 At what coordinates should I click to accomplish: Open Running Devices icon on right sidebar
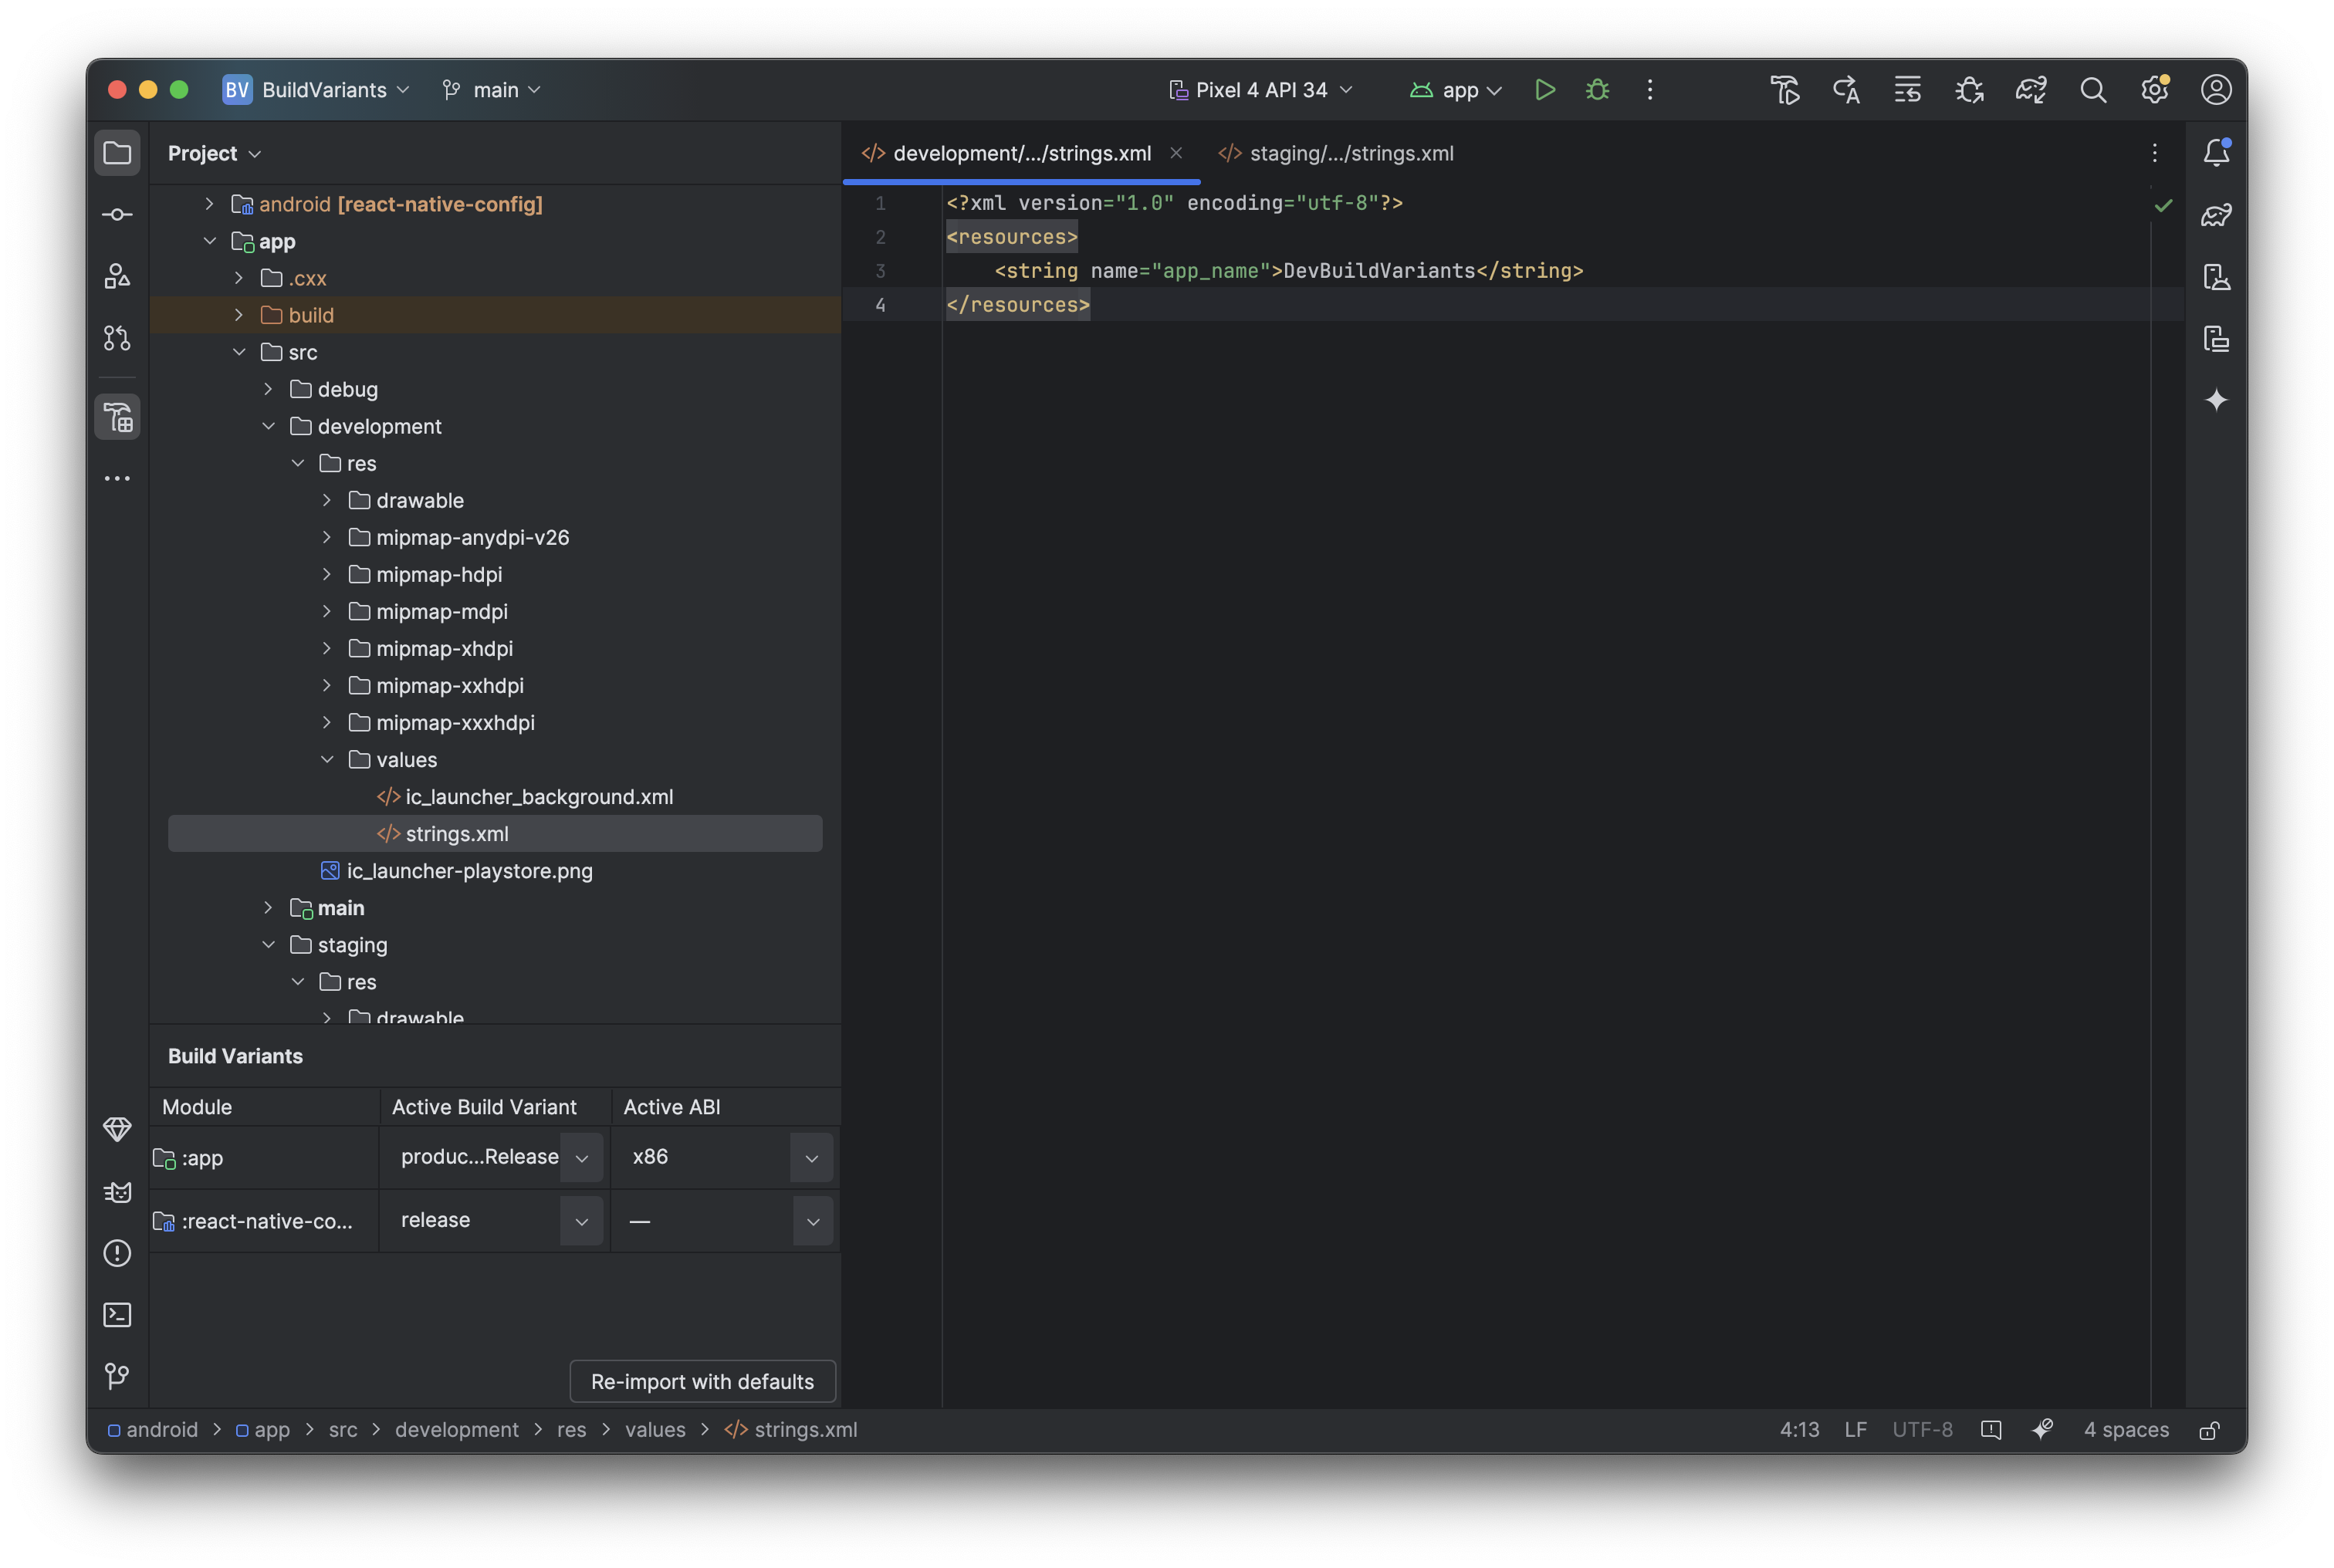click(x=2216, y=339)
